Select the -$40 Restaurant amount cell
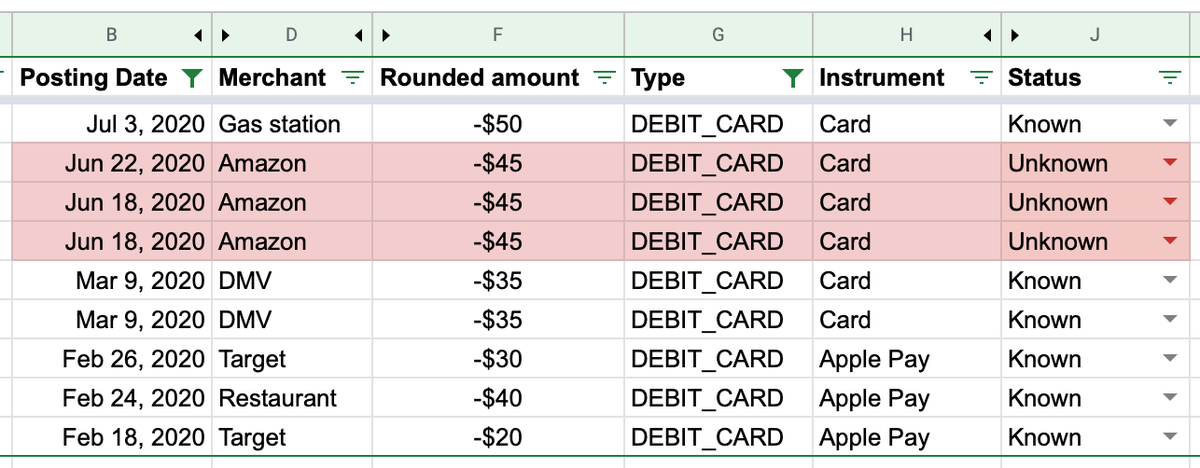This screenshot has width=1200, height=468. tap(498, 398)
